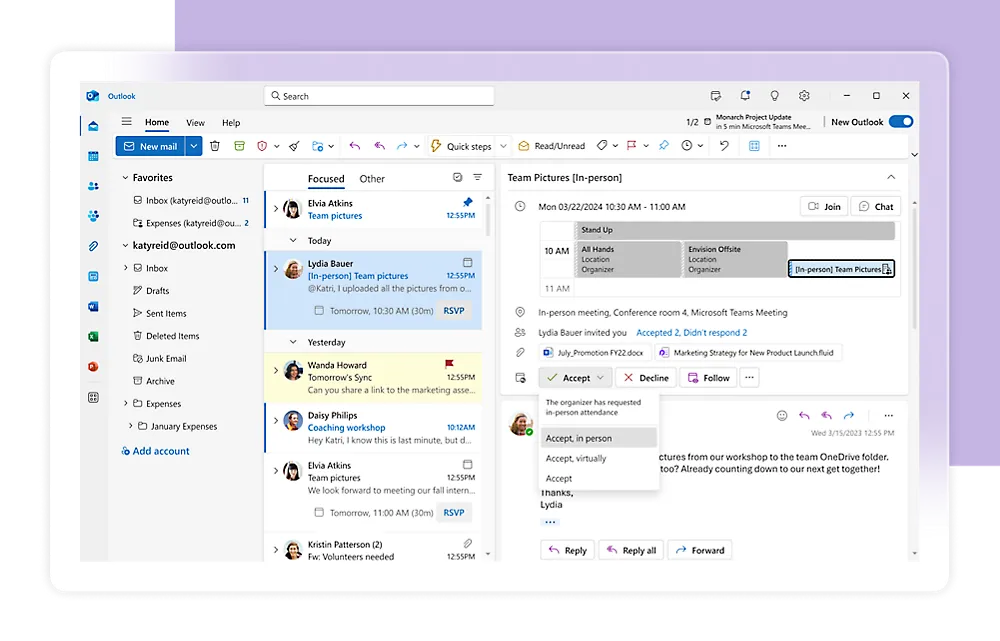Launch PowerPoint from the sidebar
Screen dimensions: 1000x641
coord(93,367)
